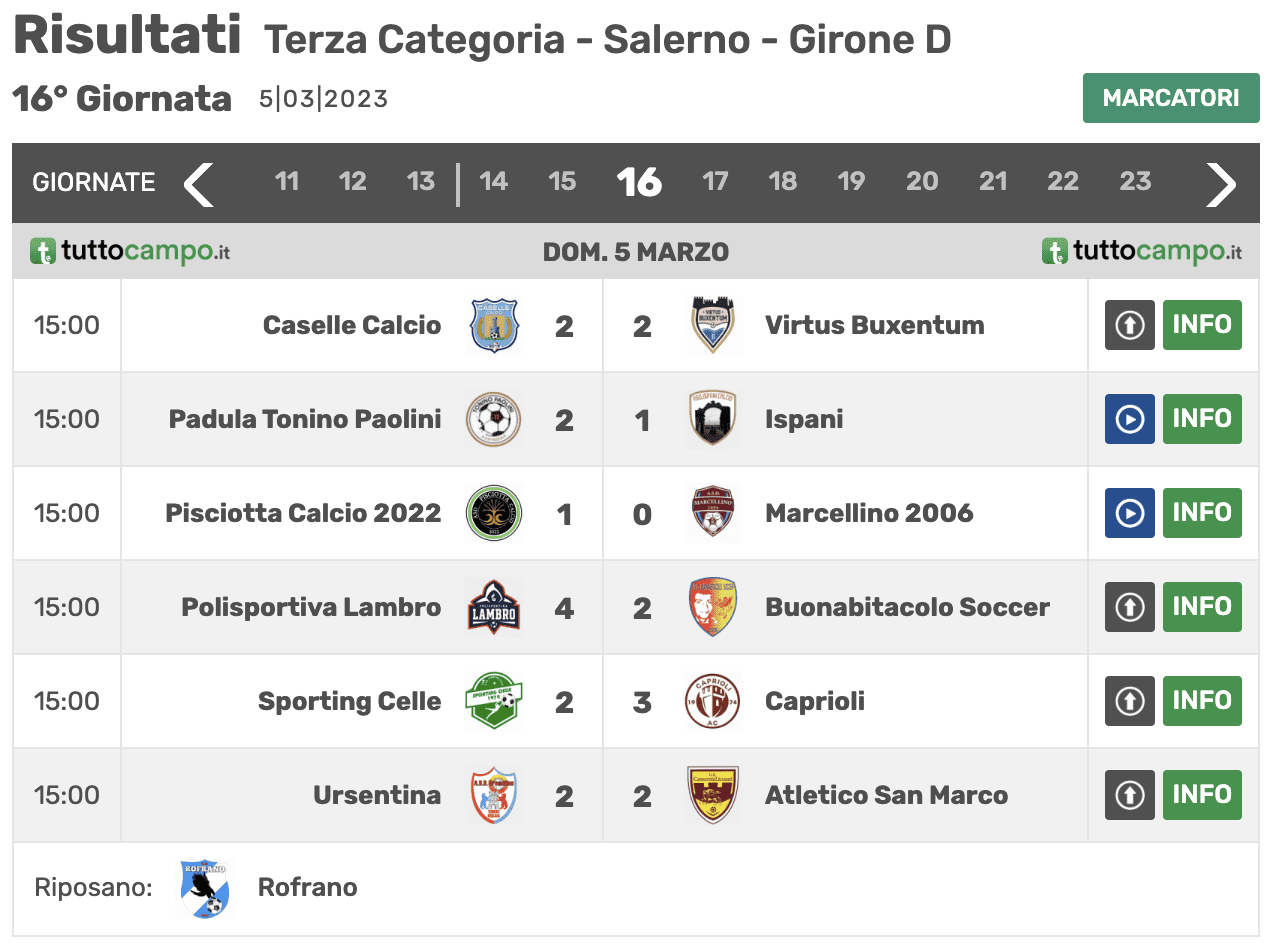Select the Buonabitacolo Soccer logo

[714, 607]
